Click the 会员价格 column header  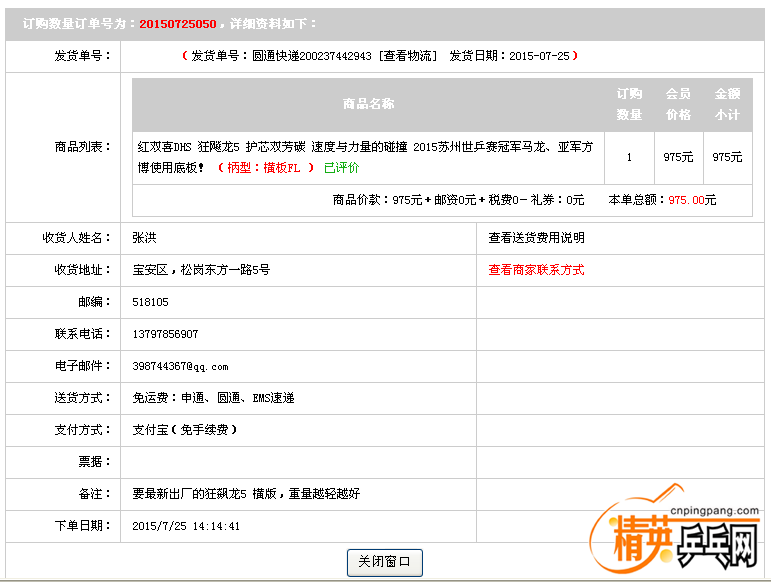678,104
